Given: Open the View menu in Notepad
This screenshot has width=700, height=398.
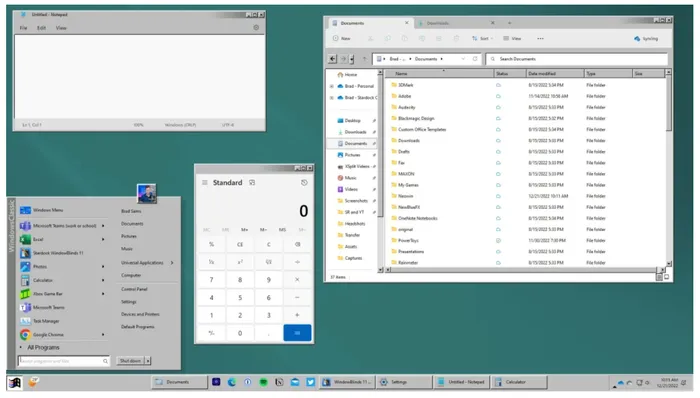Looking at the screenshot, I should pyautogui.click(x=61, y=28).
